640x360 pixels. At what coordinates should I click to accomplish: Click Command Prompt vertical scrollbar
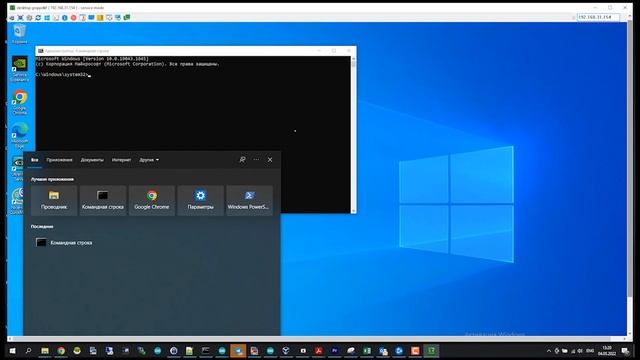click(x=353, y=134)
